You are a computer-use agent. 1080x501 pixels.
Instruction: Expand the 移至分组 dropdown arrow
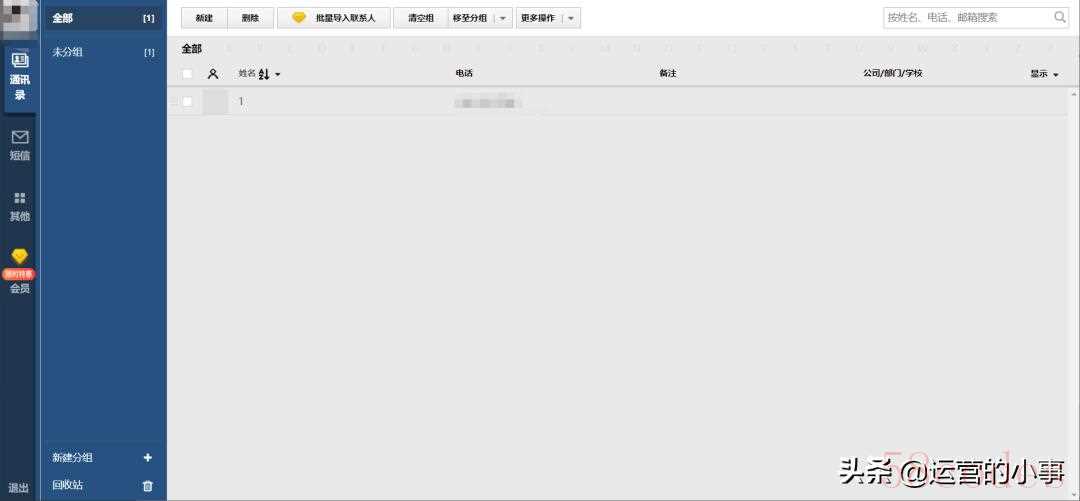503,19
